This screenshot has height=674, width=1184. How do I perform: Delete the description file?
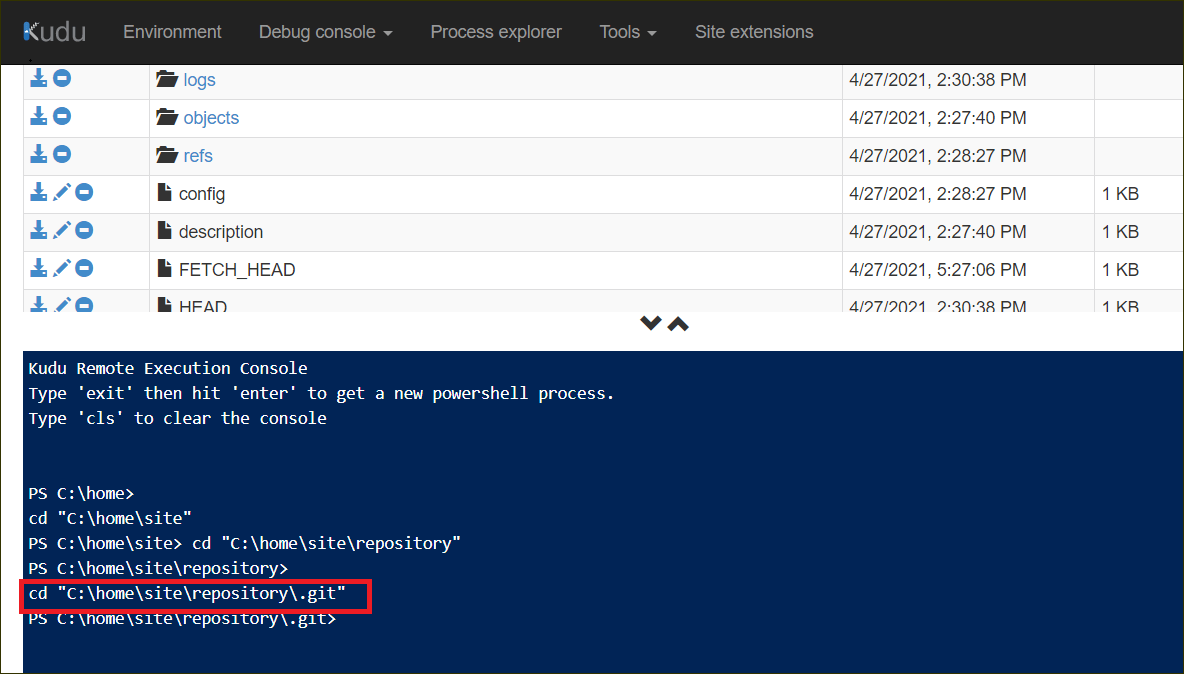tap(84, 229)
